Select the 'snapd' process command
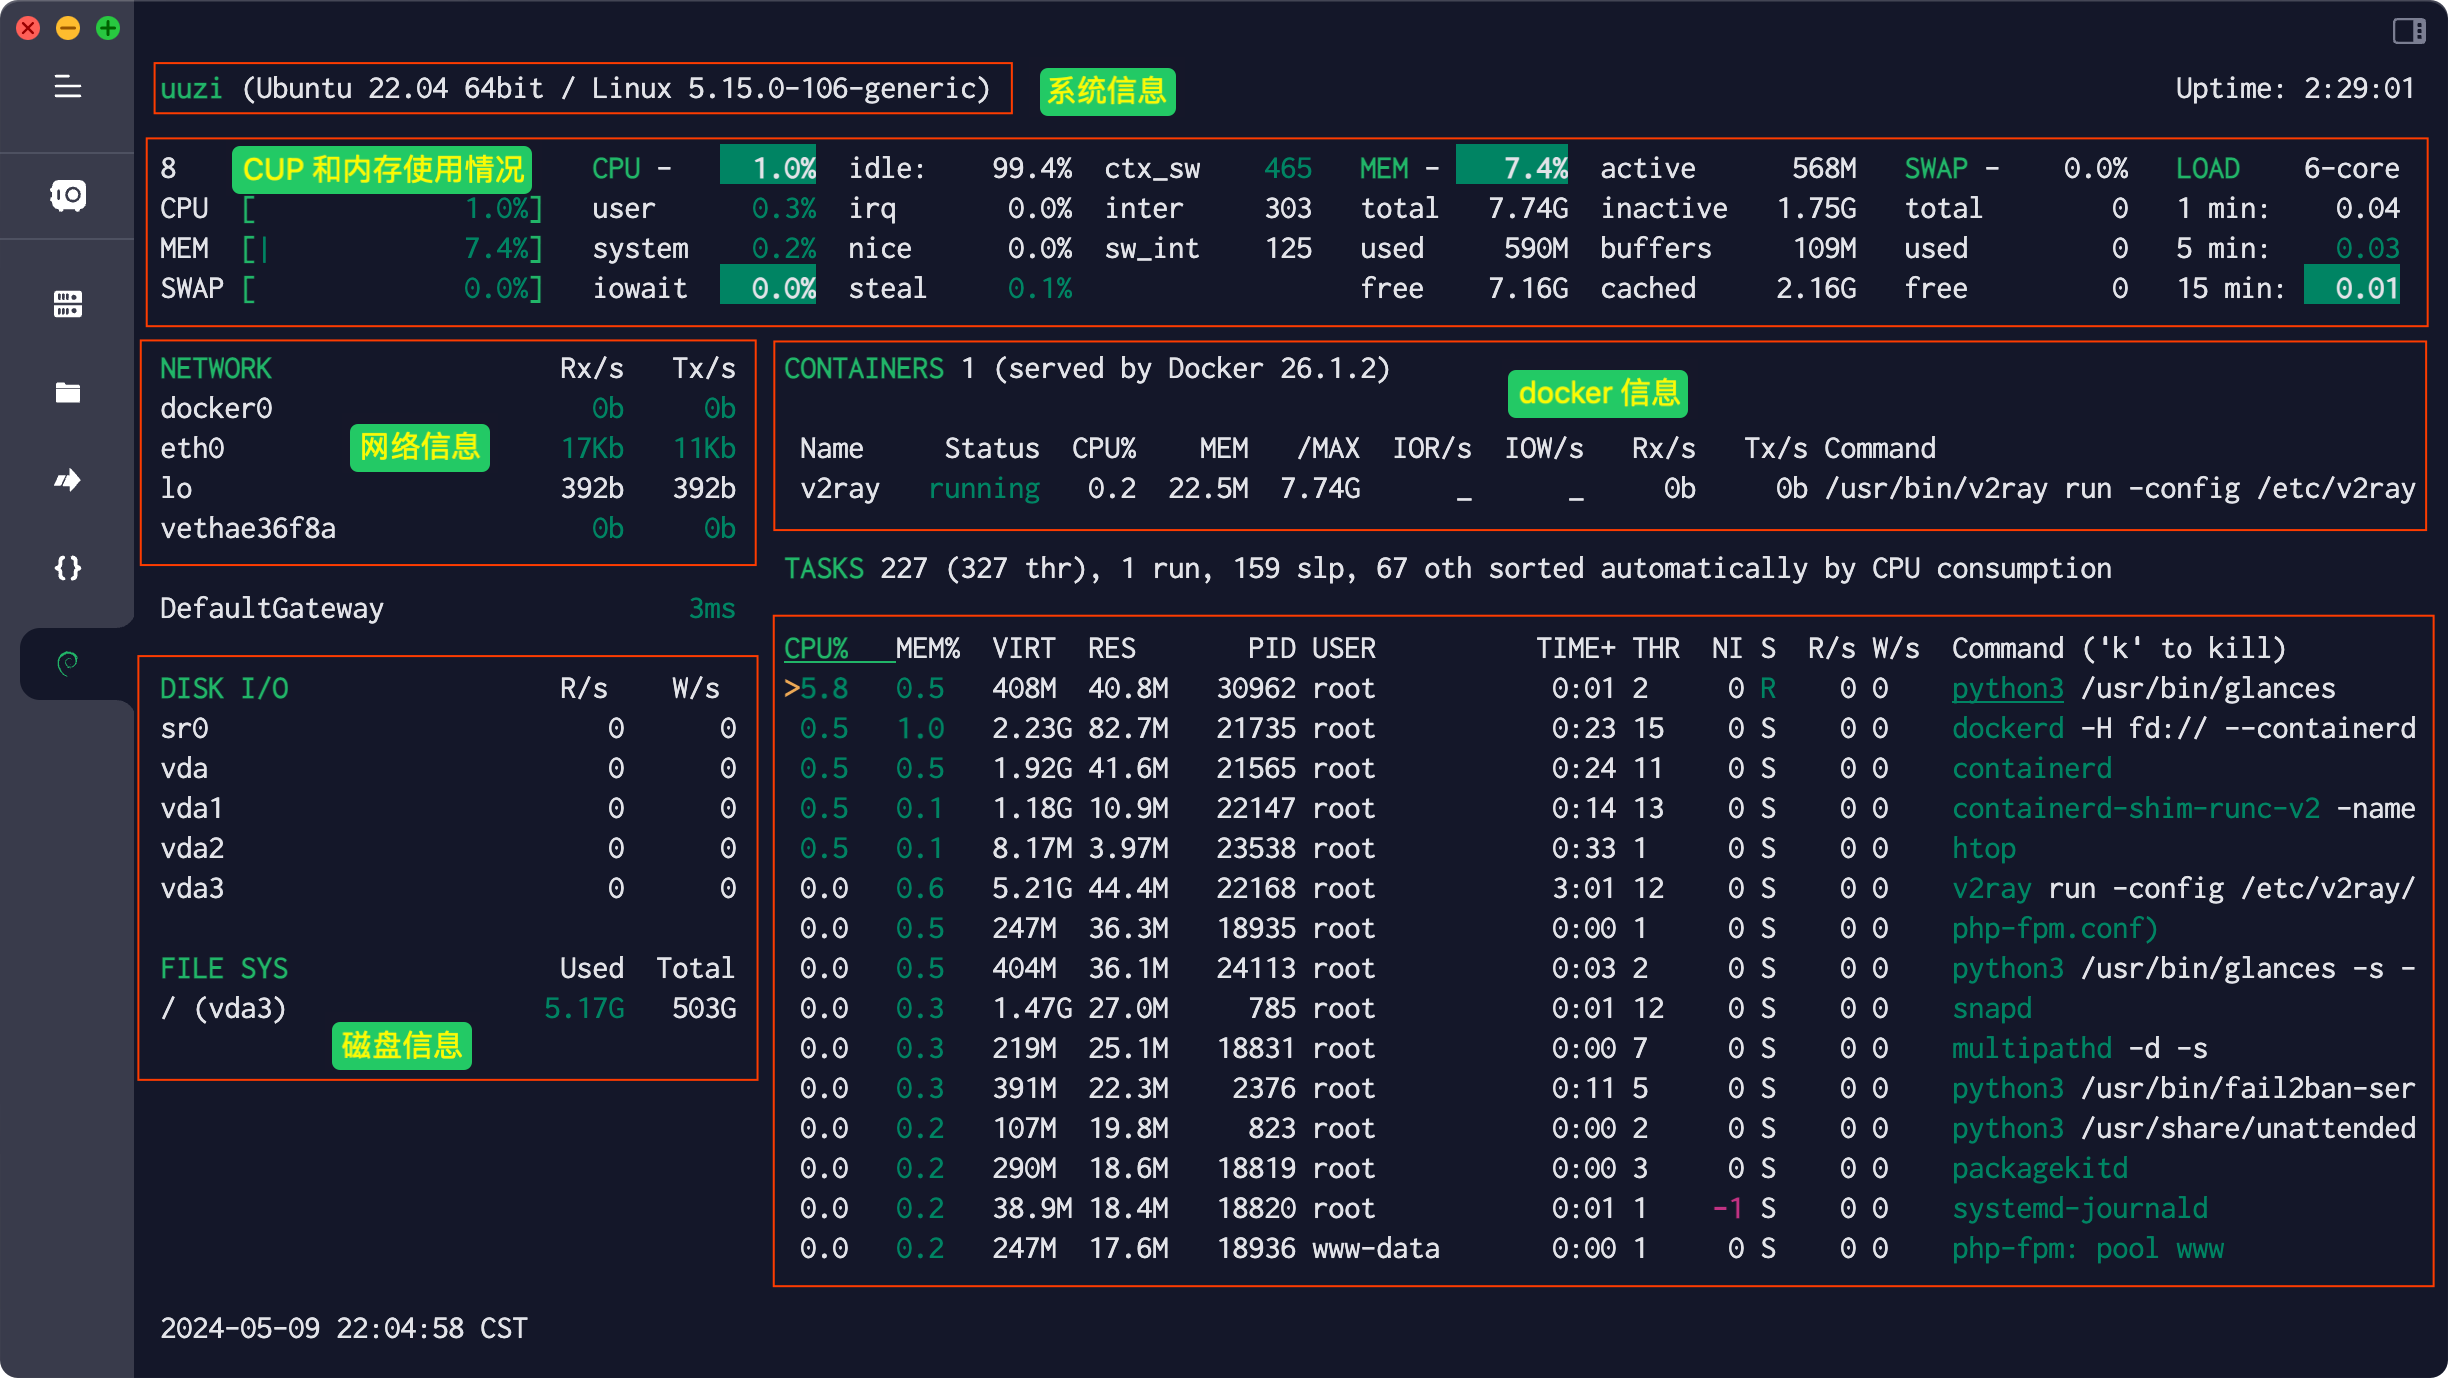 pyautogui.click(x=1992, y=1008)
